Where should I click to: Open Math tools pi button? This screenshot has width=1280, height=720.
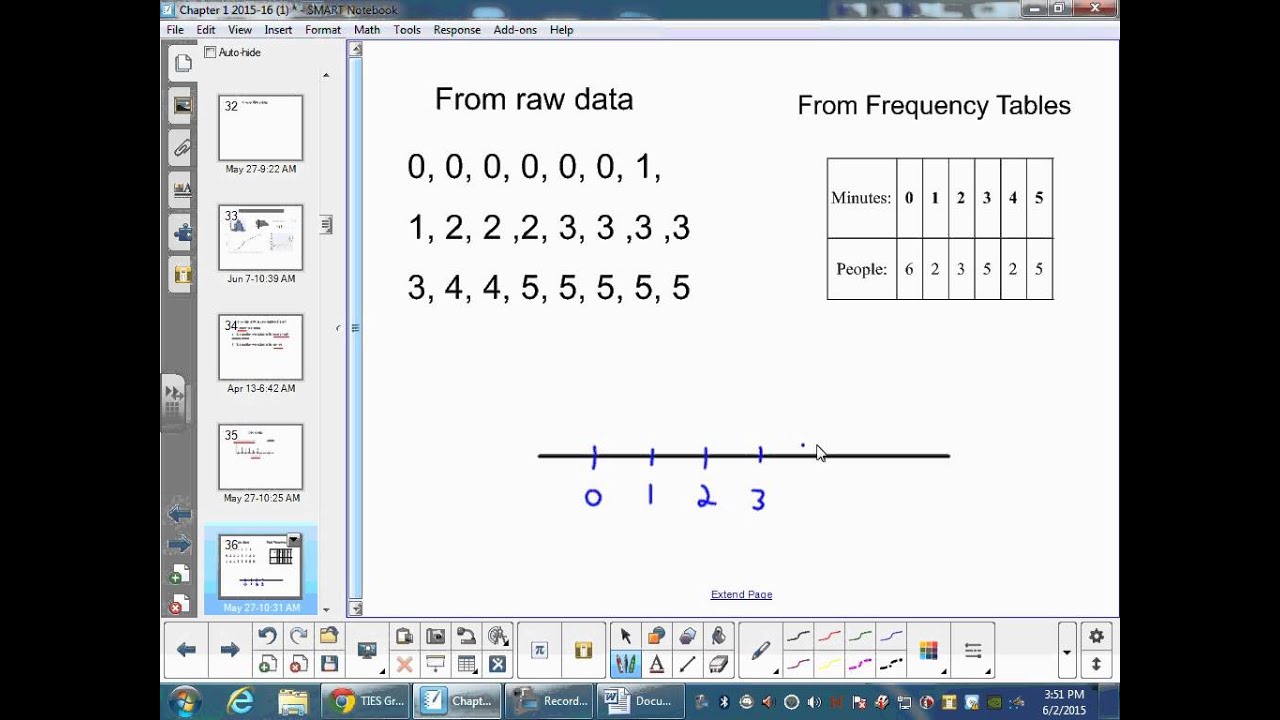coord(539,650)
